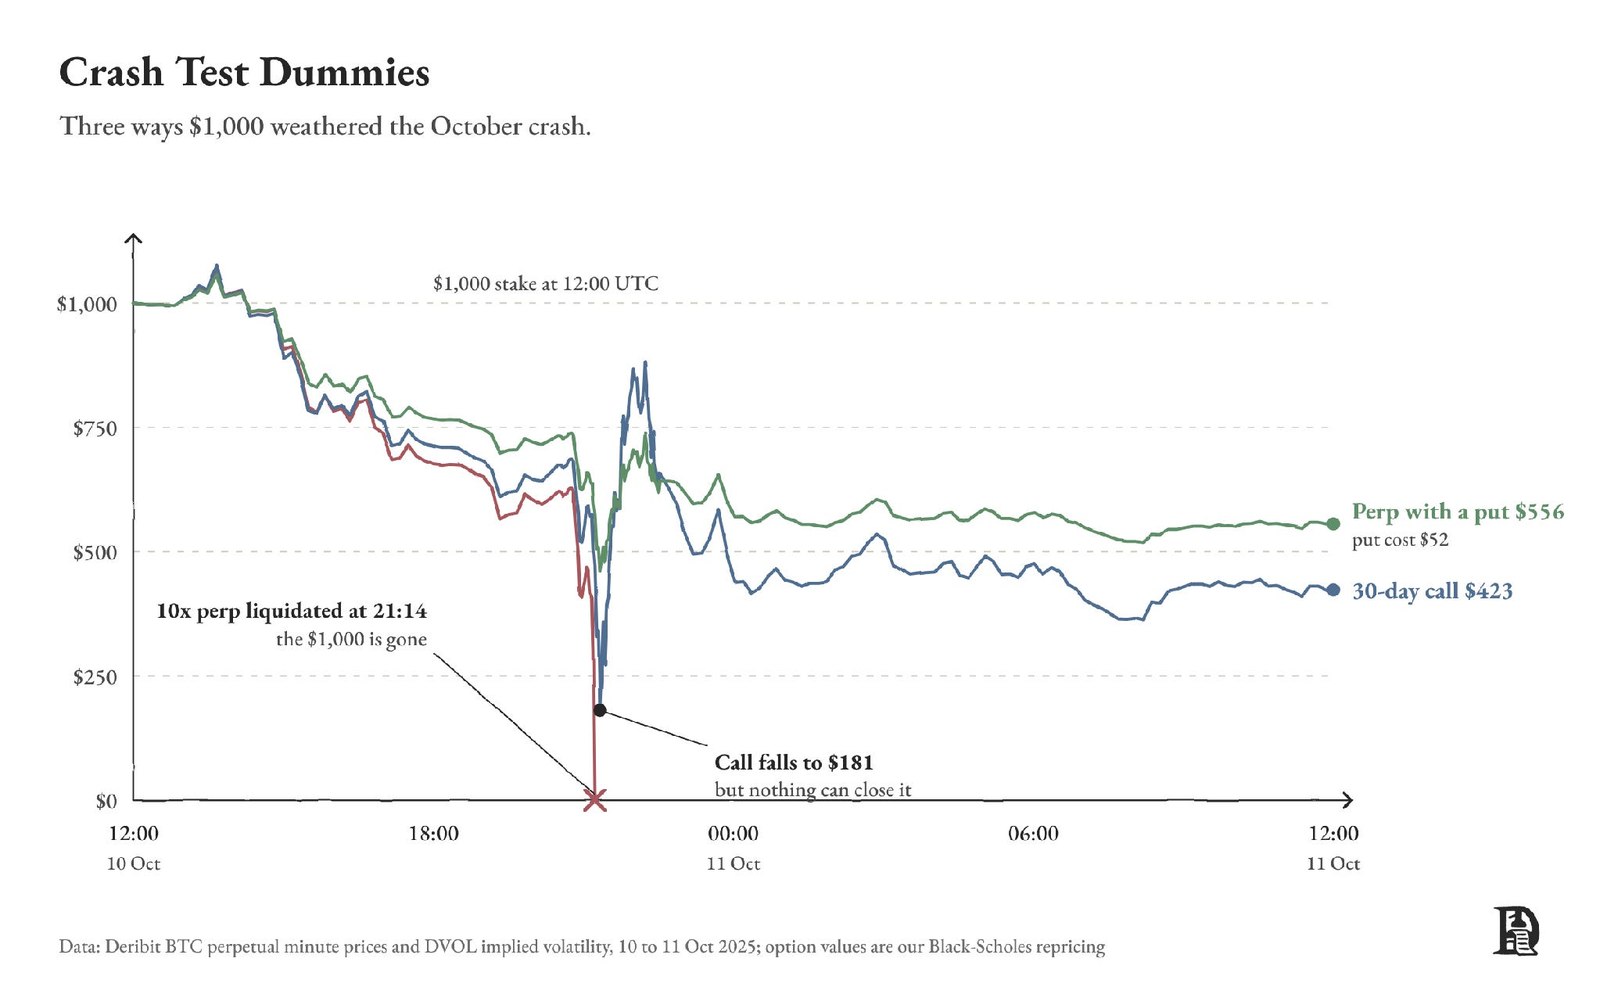Image resolution: width=1600 pixels, height=987 pixels.
Task: Click the 'put cost $52' sublabel
Action: point(1400,540)
